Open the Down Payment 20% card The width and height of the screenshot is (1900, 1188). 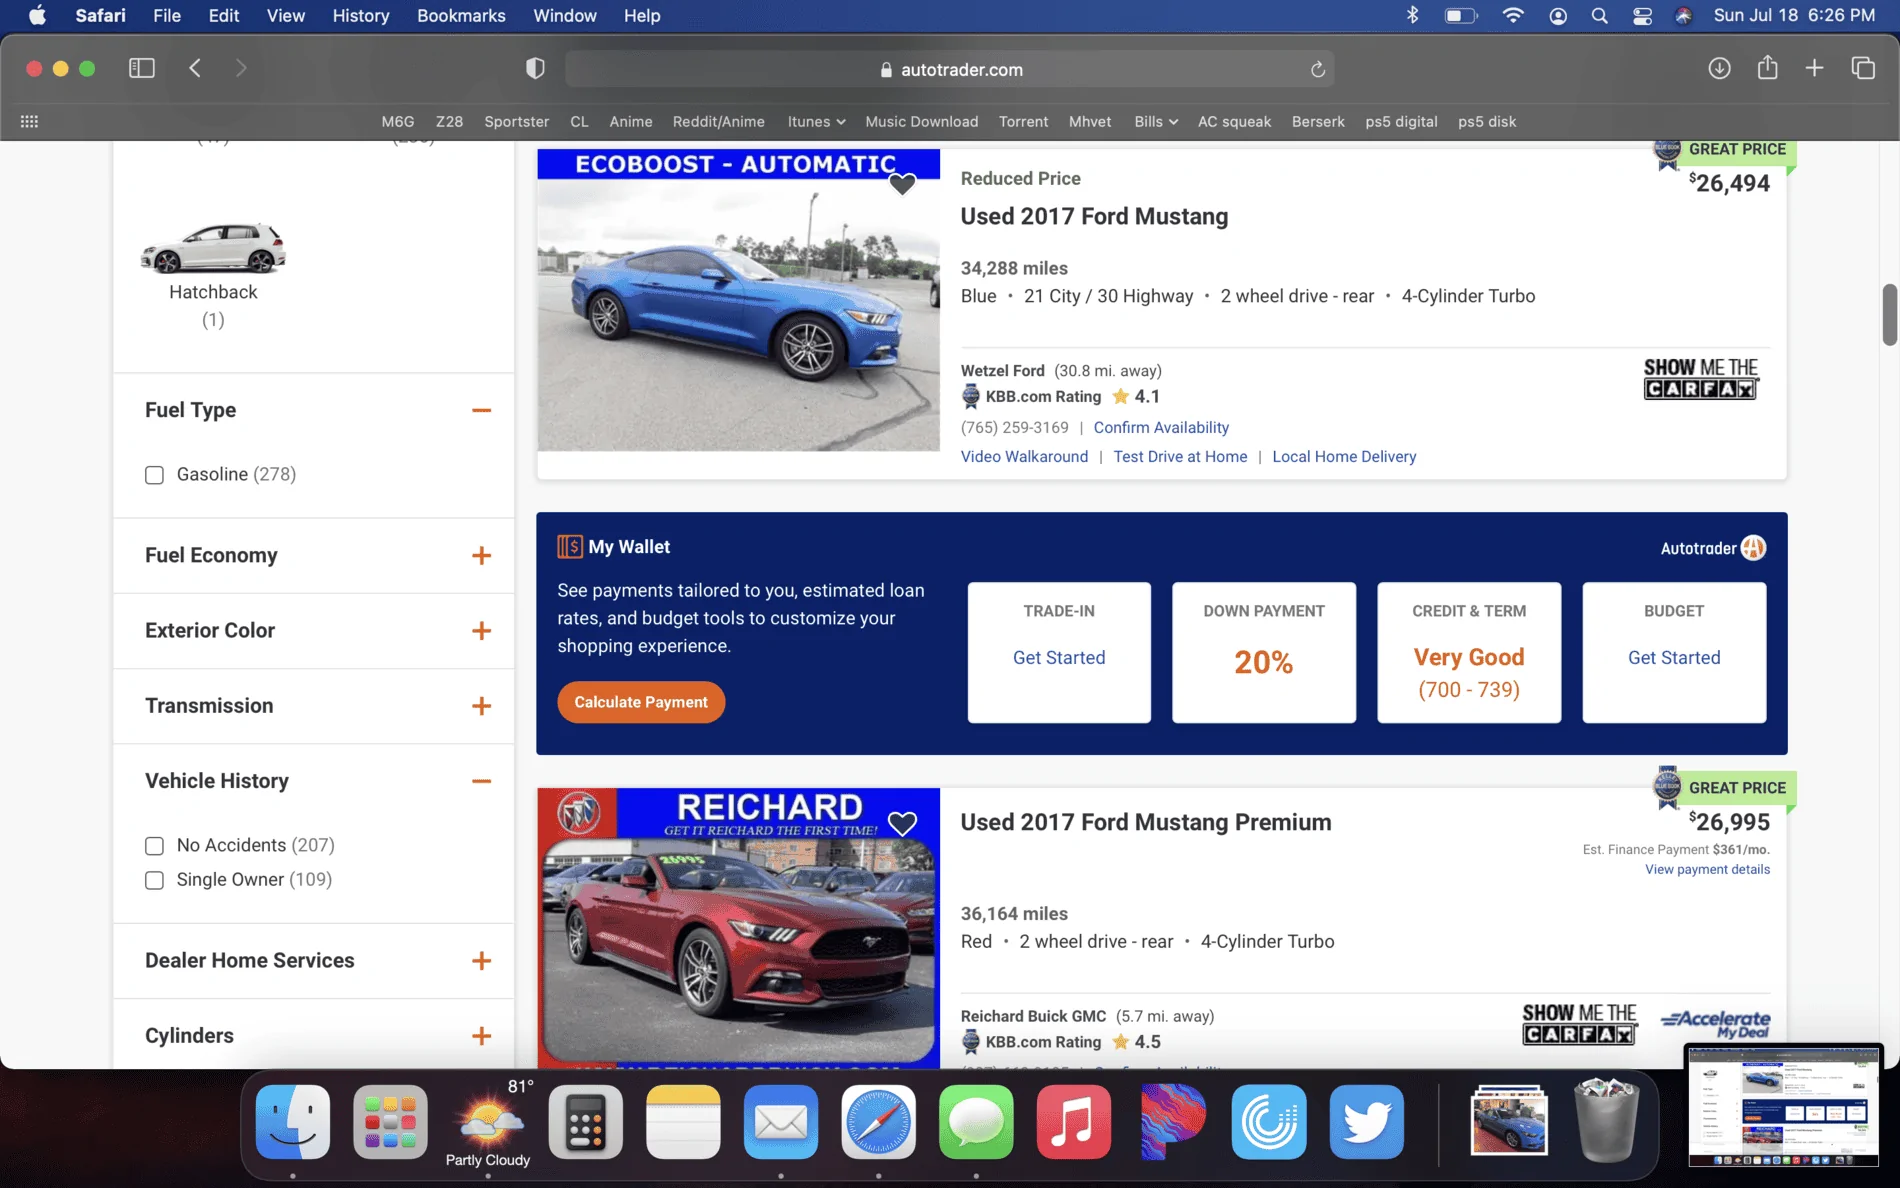pyautogui.click(x=1264, y=652)
